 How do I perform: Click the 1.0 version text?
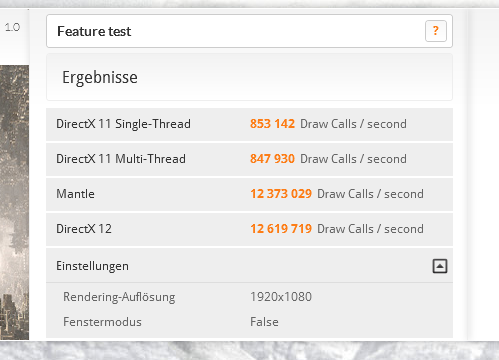[13, 27]
